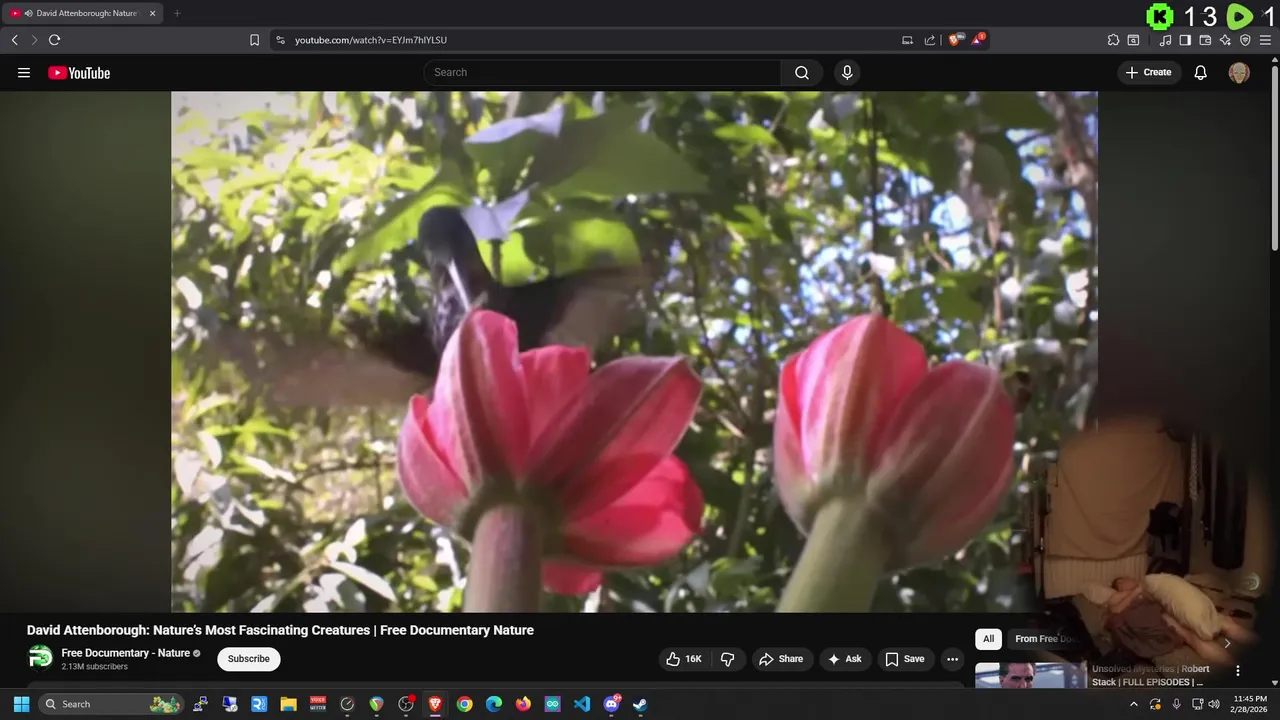Like the video showing 16K likes
Image resolution: width=1280 pixels, height=720 pixels.
pos(685,659)
